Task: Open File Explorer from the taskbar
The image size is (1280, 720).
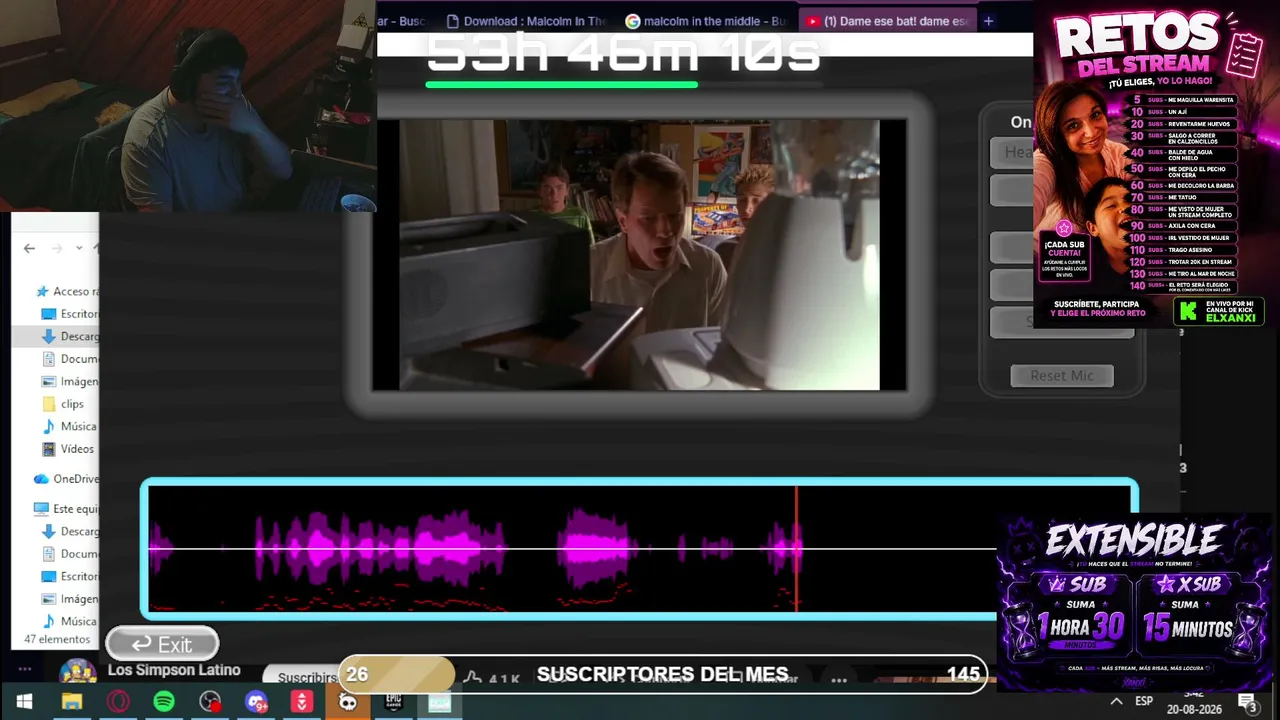Action: coord(71,702)
